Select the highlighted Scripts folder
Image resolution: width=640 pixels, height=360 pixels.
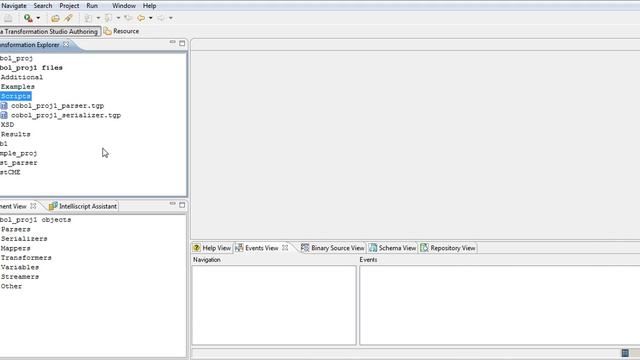[x=16, y=96]
